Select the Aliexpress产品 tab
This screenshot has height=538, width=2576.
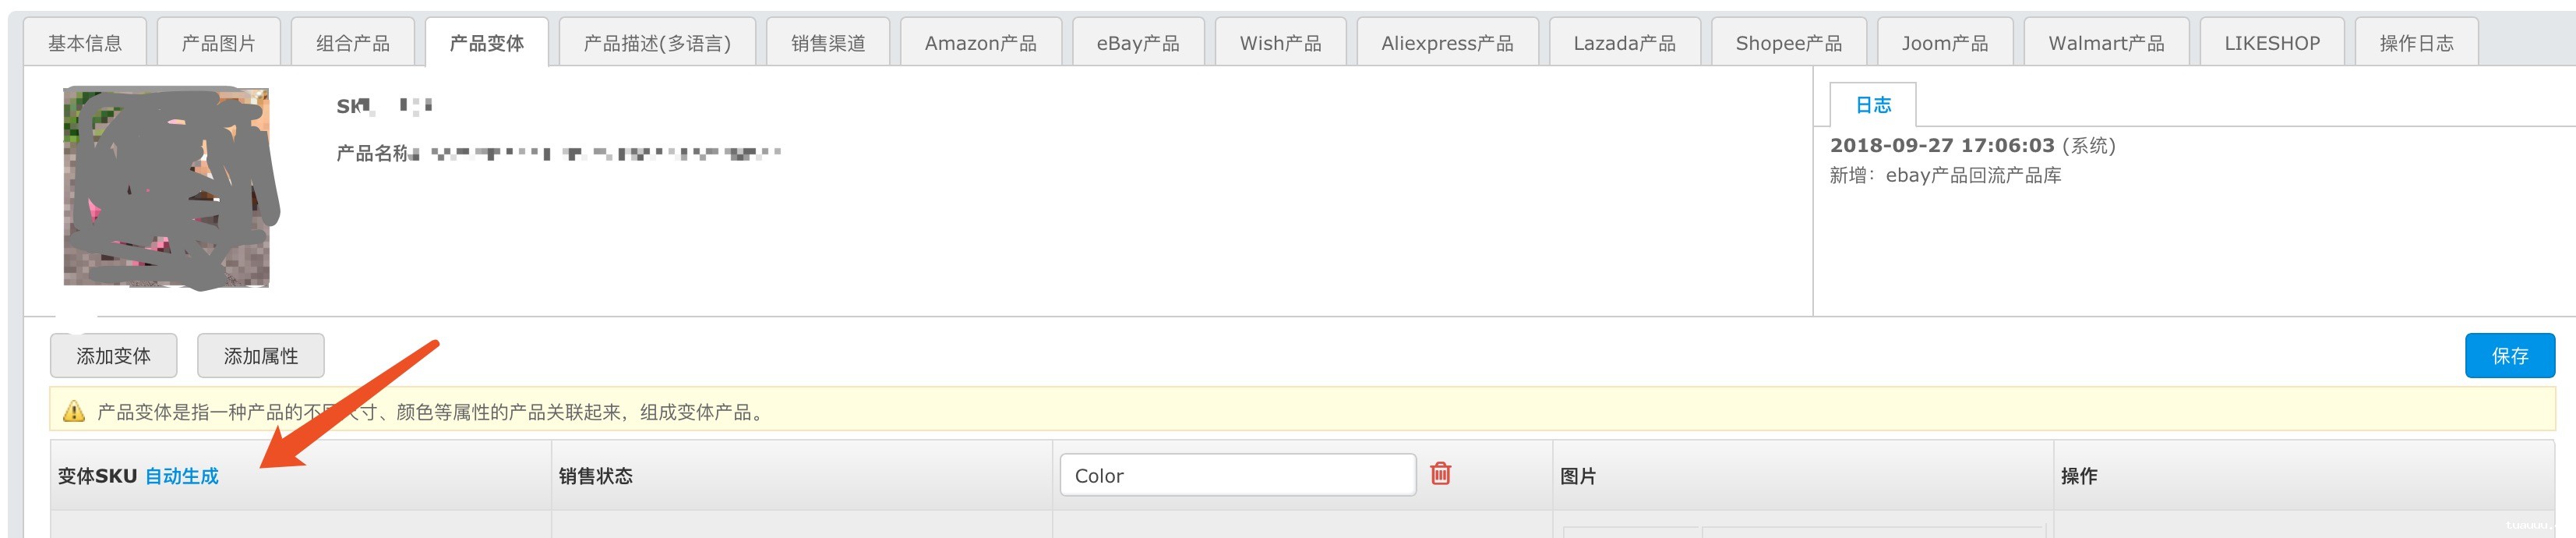pyautogui.click(x=1447, y=43)
